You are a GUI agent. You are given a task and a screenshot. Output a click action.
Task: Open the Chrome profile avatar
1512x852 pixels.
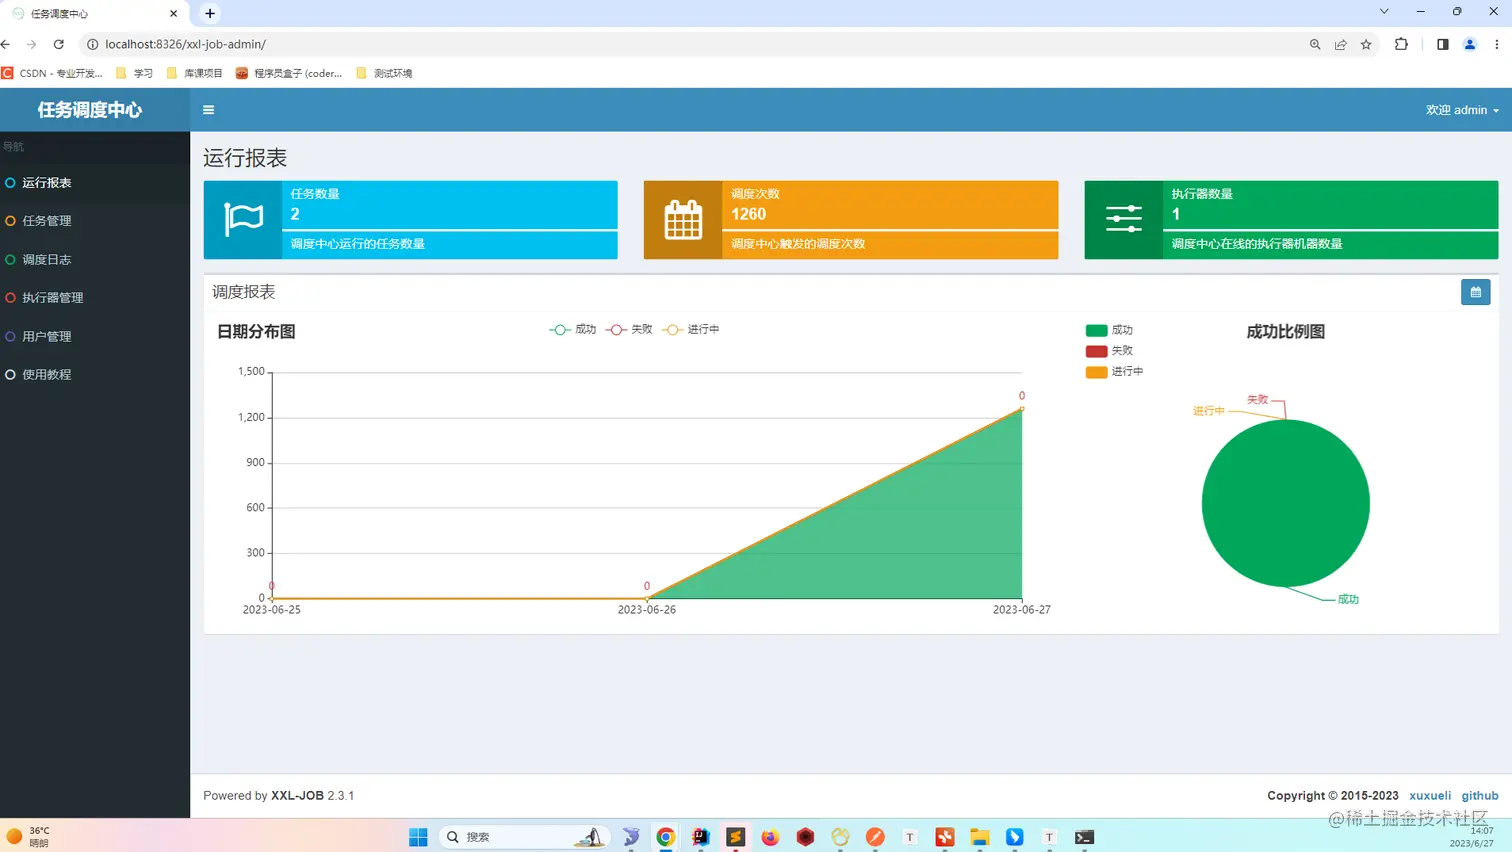(x=1470, y=44)
